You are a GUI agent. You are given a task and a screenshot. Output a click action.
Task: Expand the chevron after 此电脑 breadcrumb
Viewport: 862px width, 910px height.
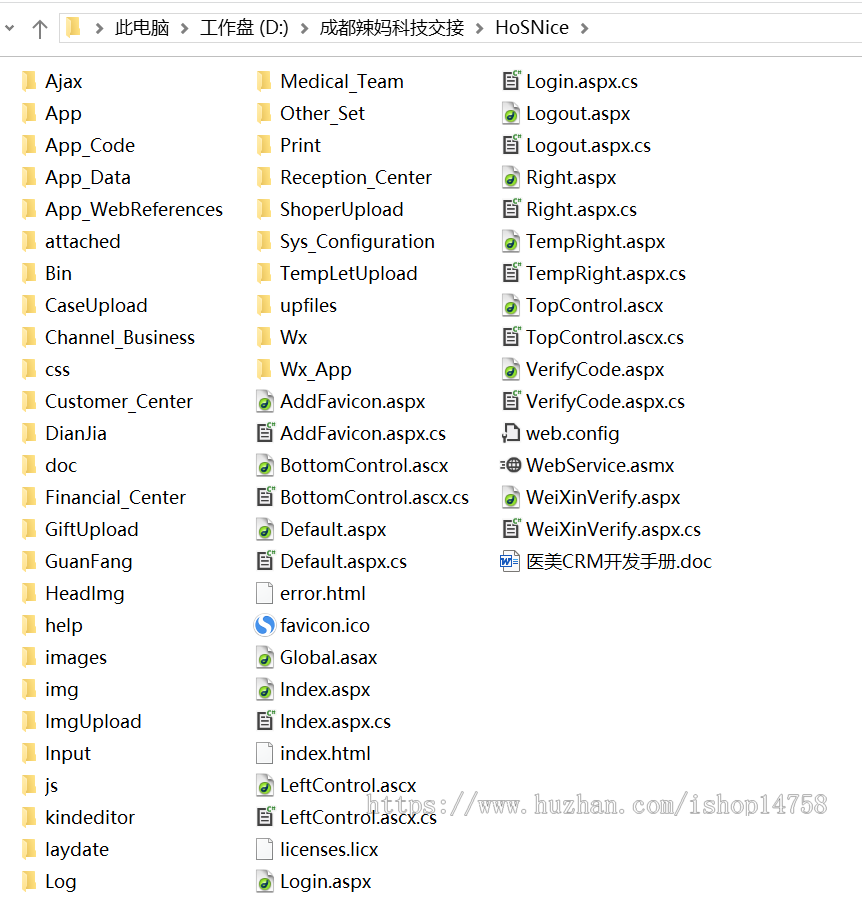click(x=185, y=28)
